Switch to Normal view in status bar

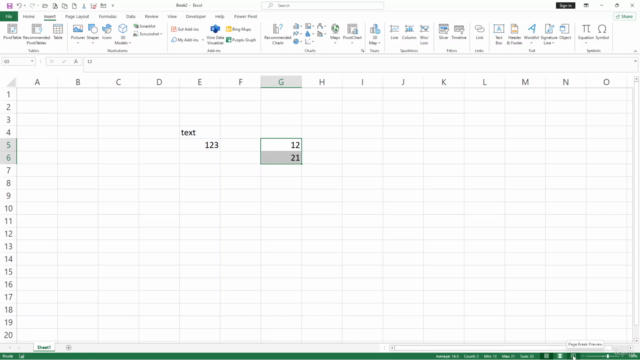(547, 356)
